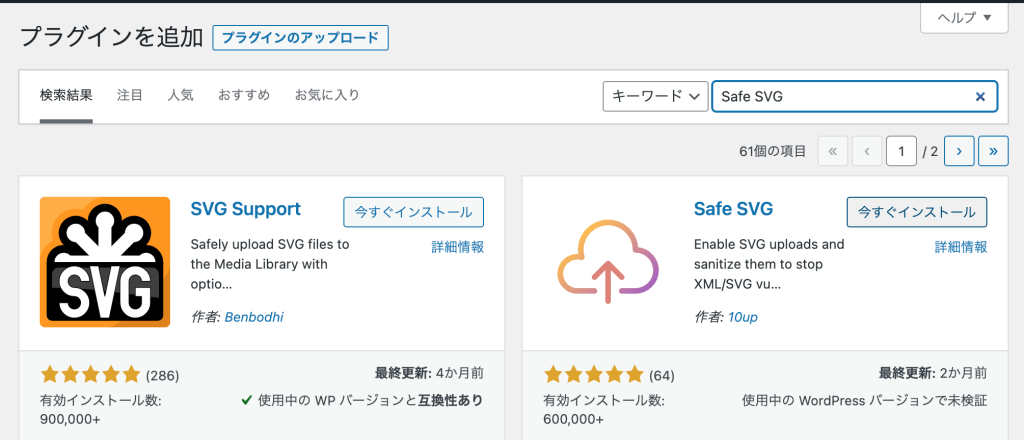Screen dimensions: 1024x440
Task: Open 詳細情報 for Safe SVG
Action: [961, 247]
